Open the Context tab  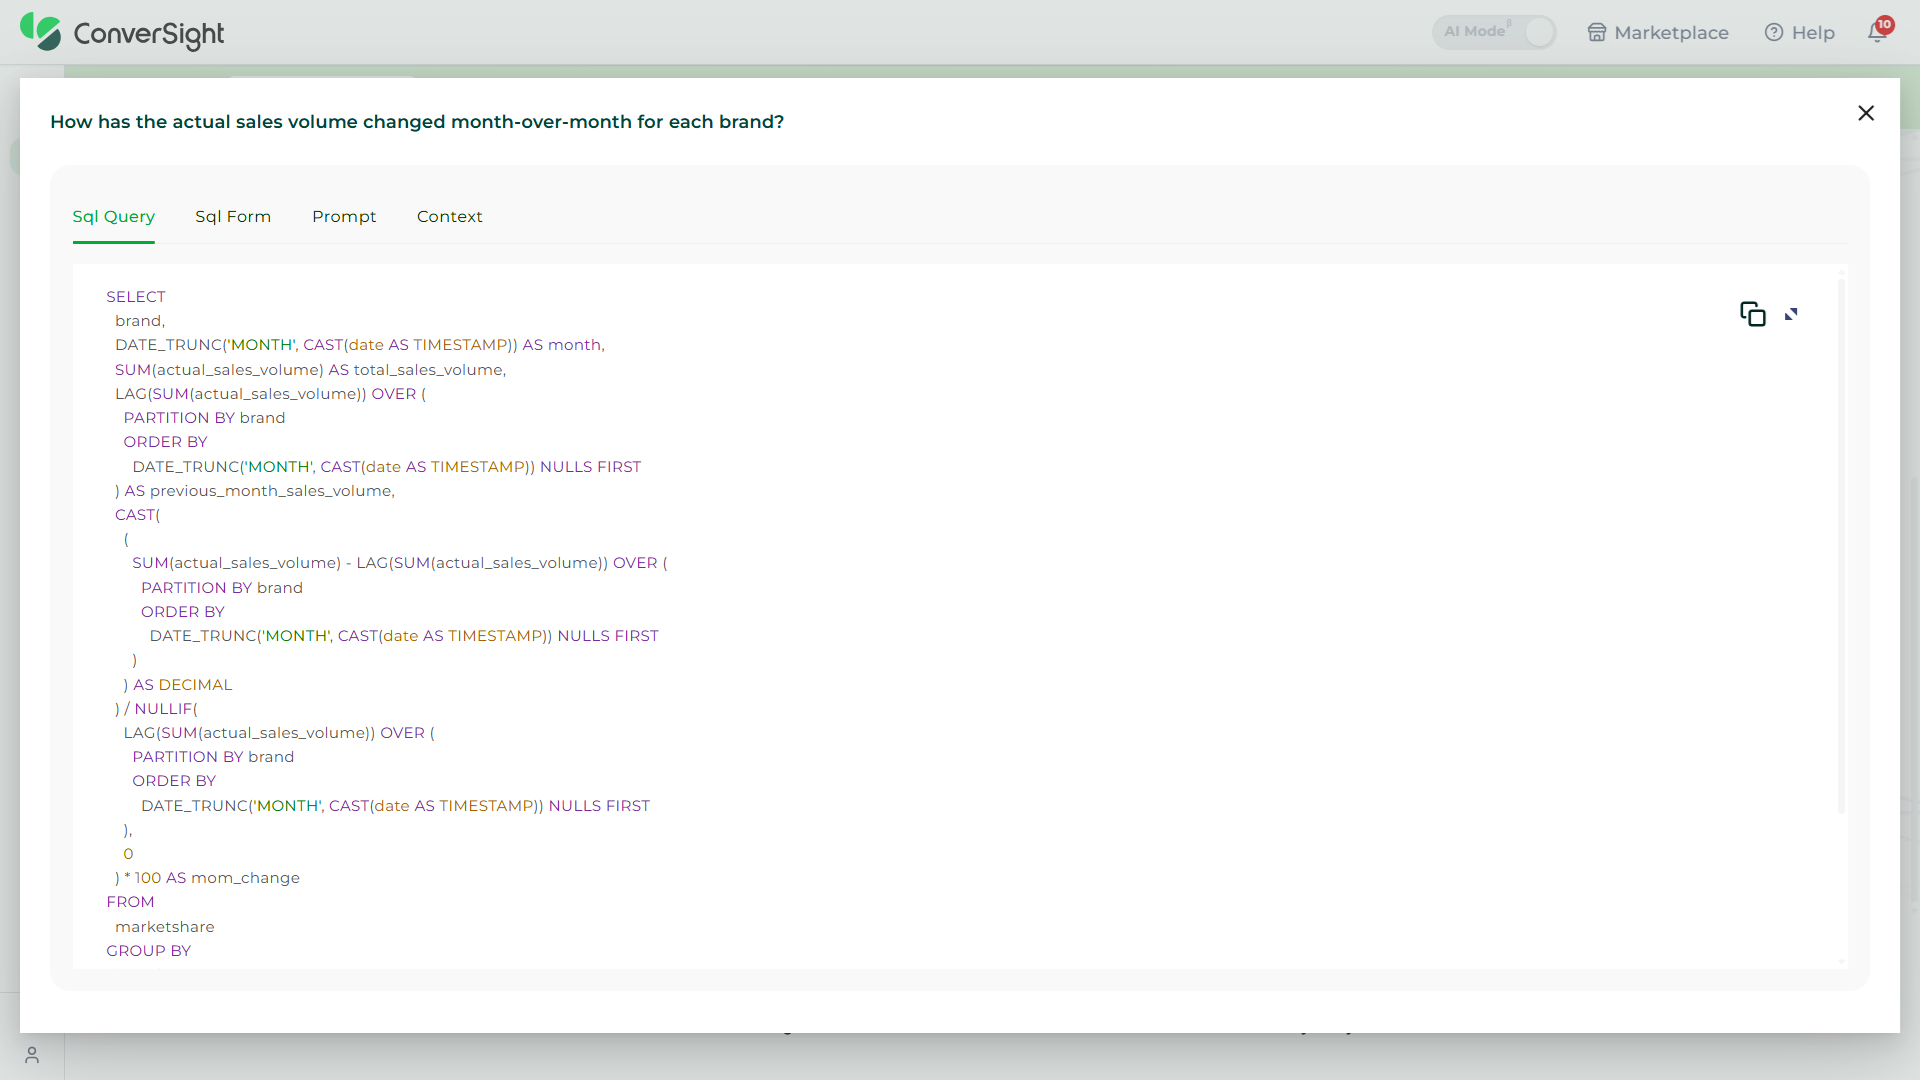(x=450, y=217)
